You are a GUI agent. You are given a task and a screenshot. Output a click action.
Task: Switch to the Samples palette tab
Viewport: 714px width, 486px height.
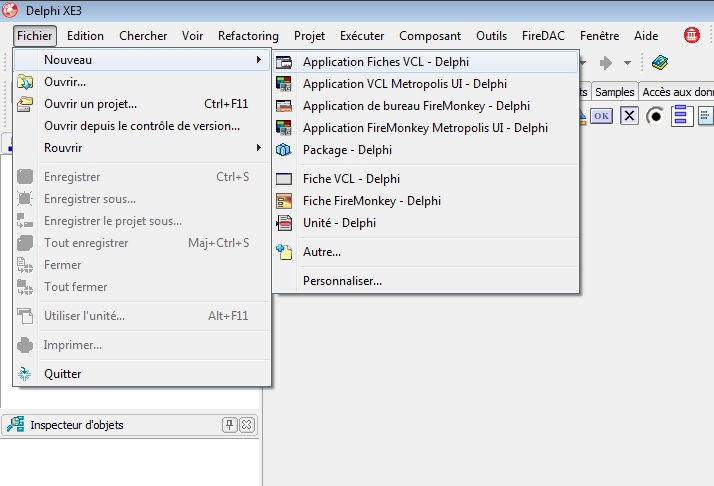(614, 92)
